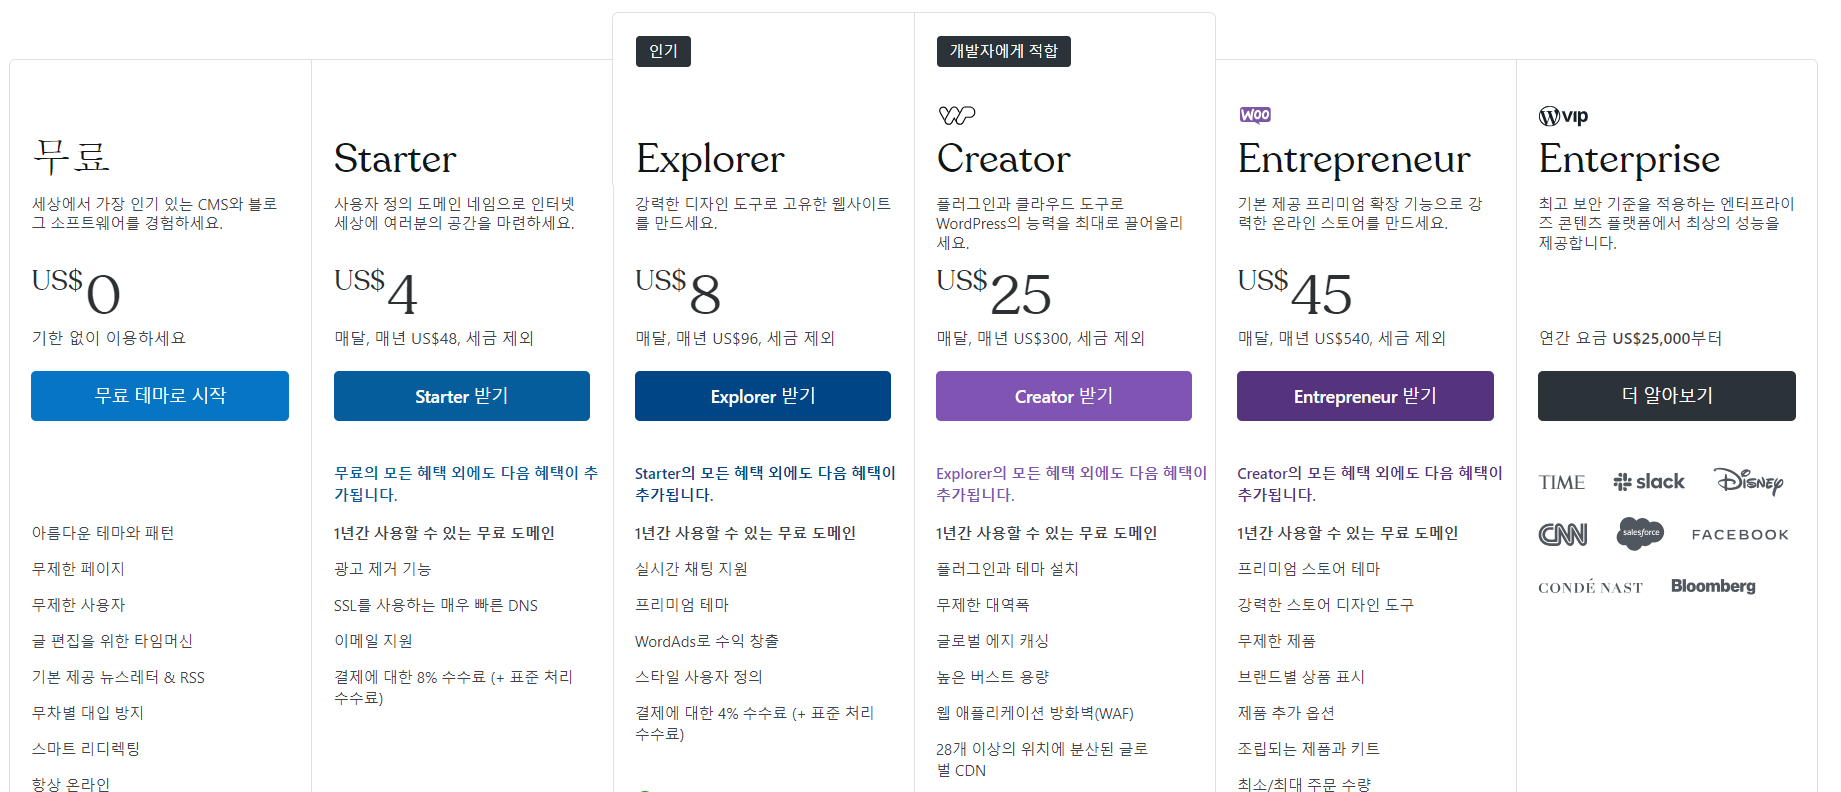Image resolution: width=1841 pixels, height=792 pixels.
Task: Click the Creator 받기 button
Action: (1064, 396)
